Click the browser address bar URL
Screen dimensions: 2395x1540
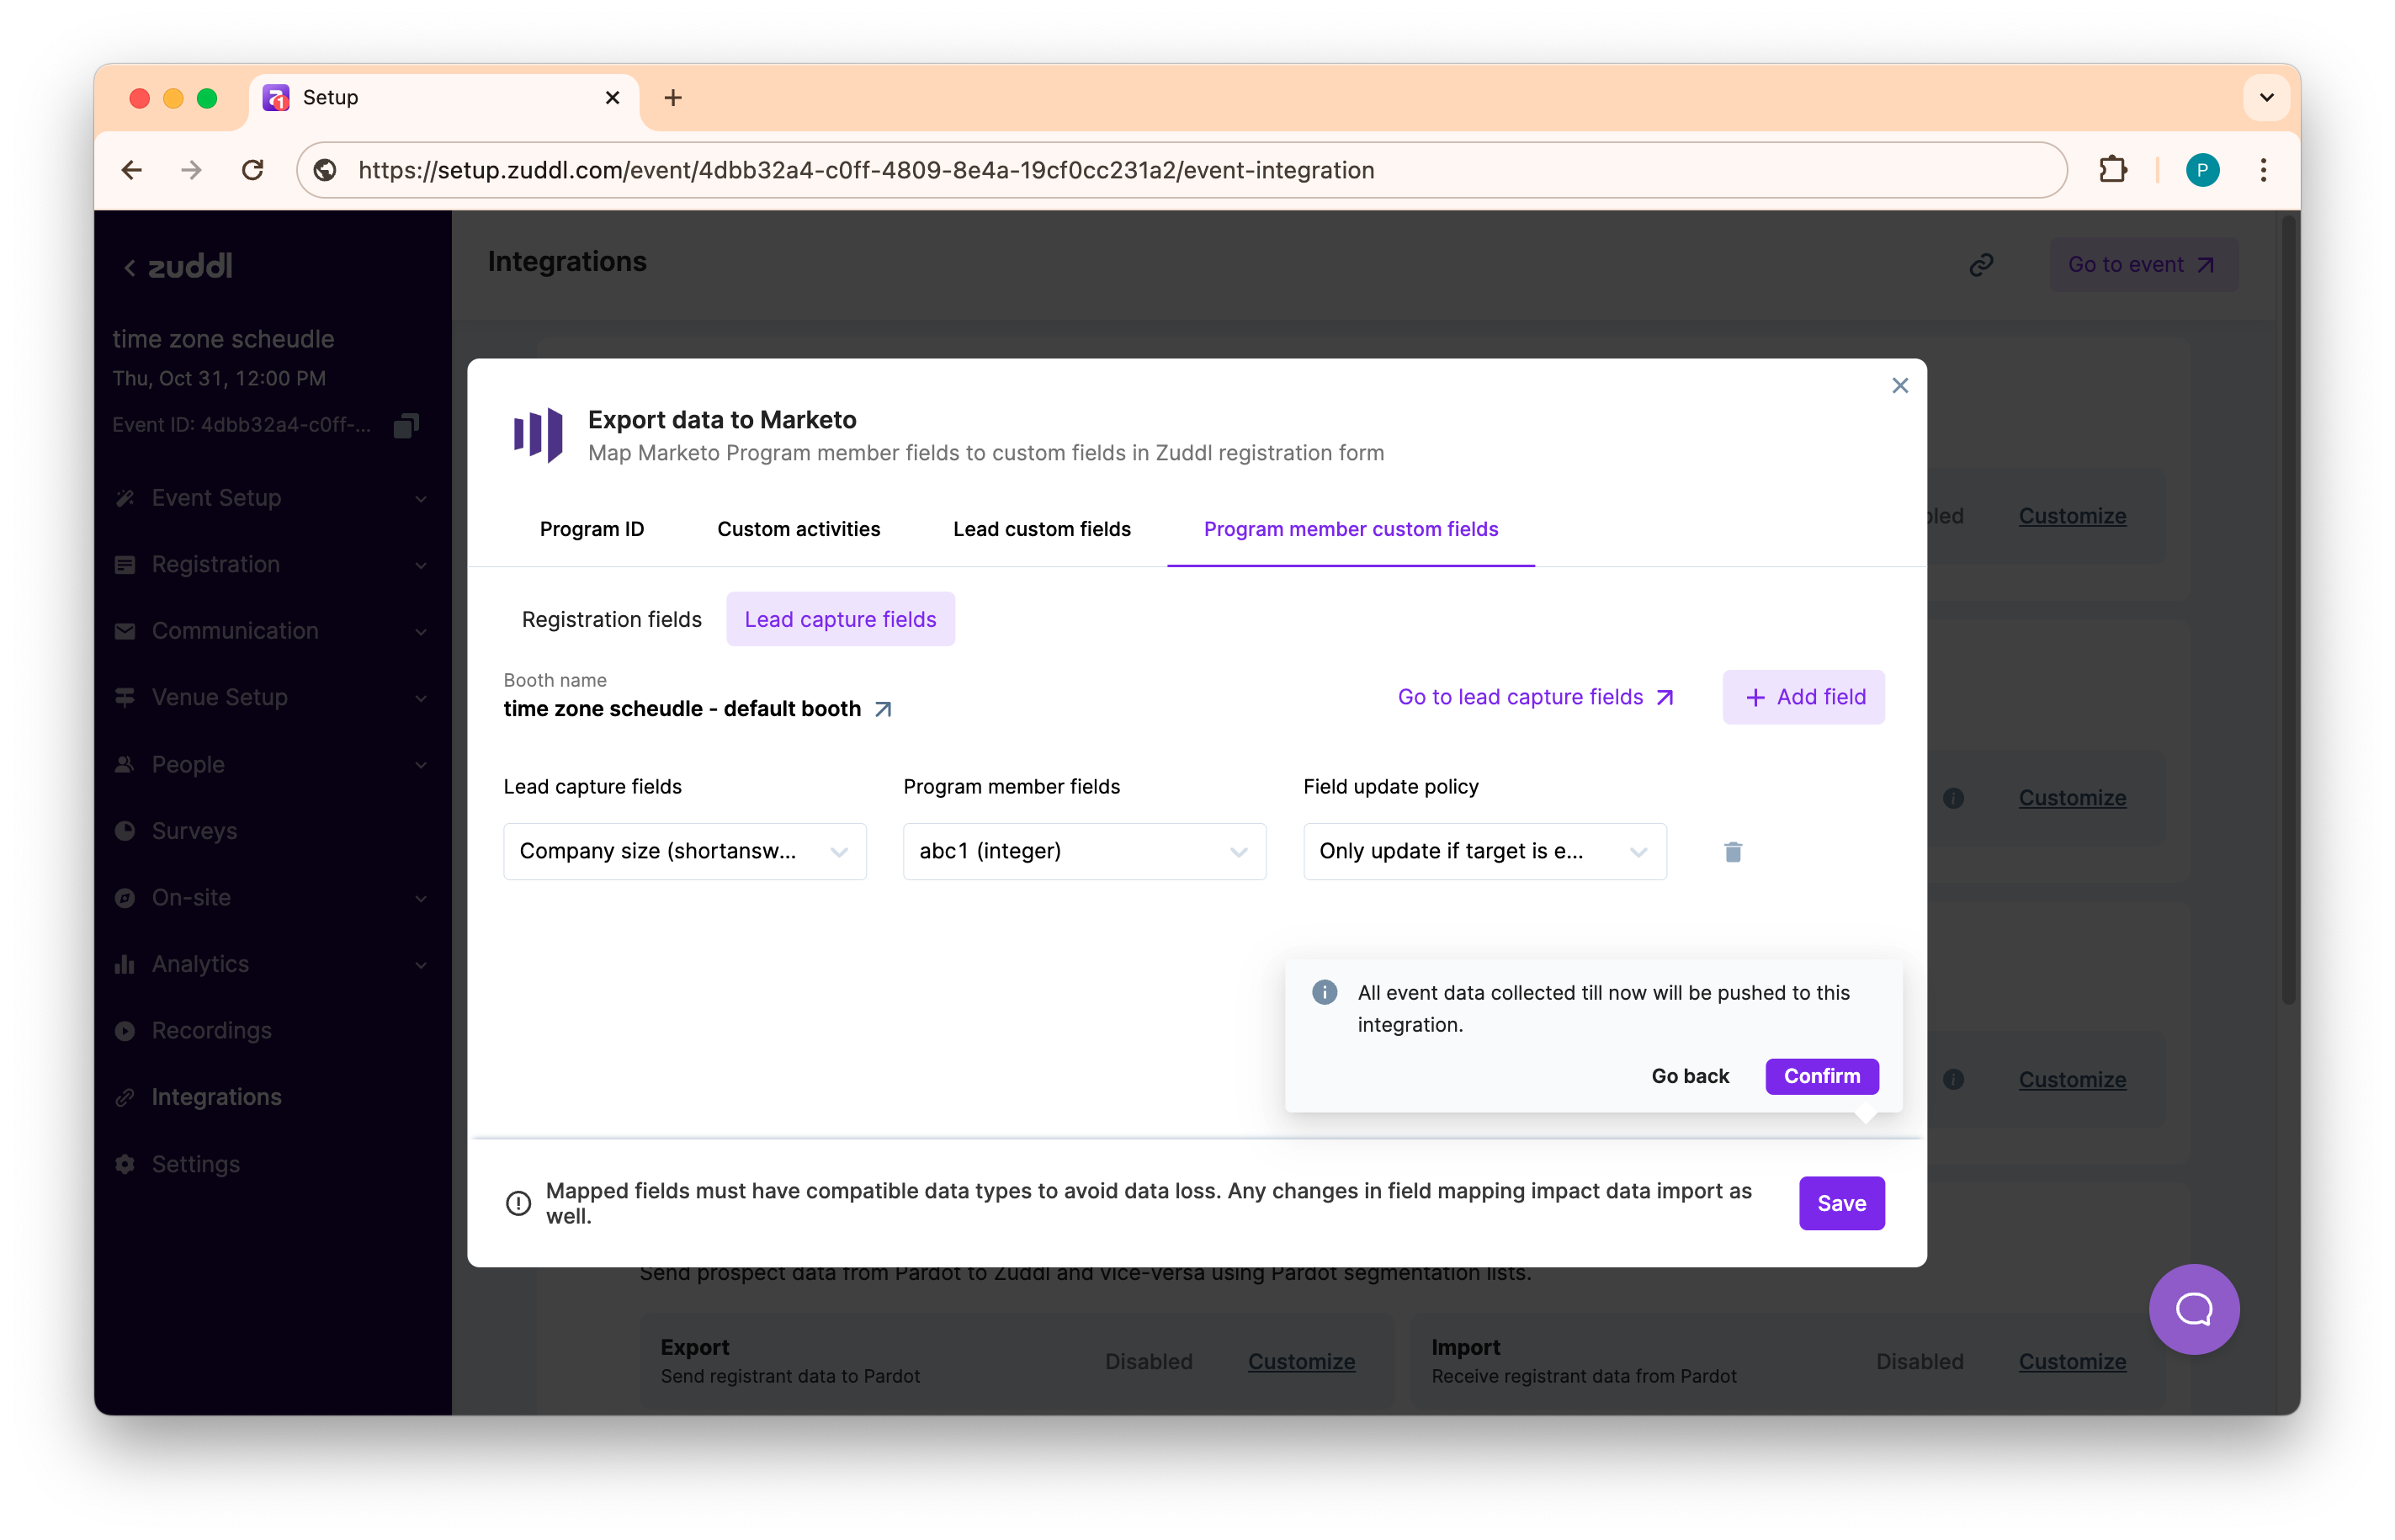(x=865, y=170)
